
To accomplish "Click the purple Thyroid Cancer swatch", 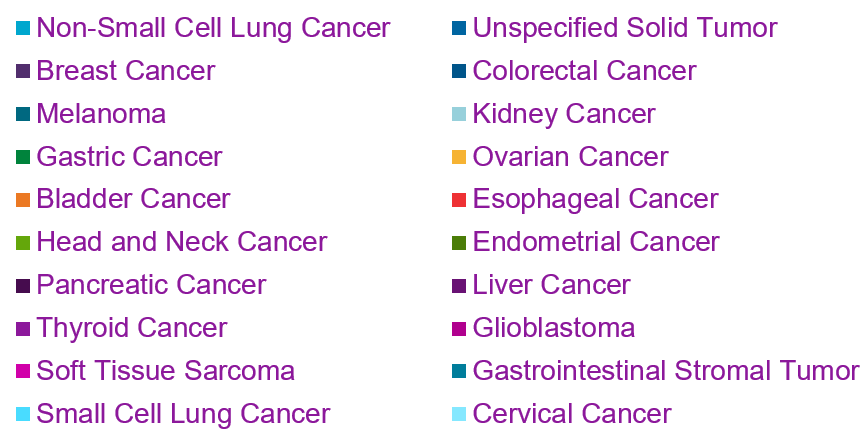I will pos(23,328).
